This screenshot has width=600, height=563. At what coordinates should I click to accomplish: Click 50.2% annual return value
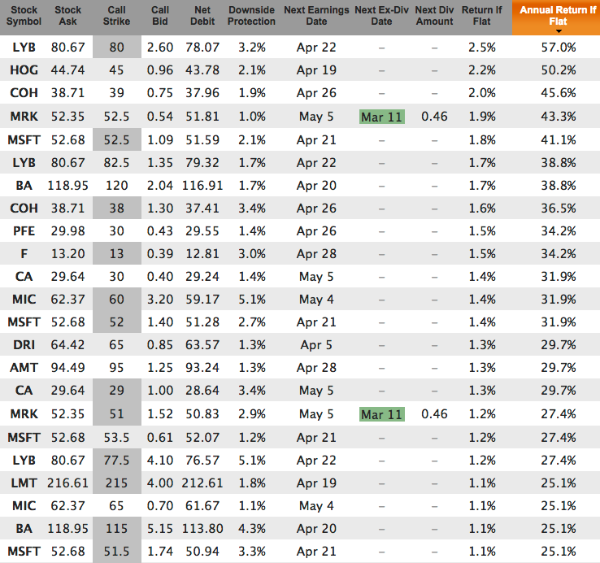pyautogui.click(x=558, y=70)
